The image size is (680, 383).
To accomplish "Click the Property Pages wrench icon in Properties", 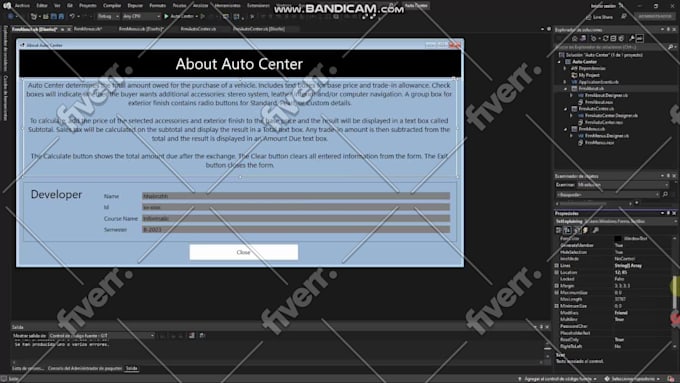I will point(595,230).
